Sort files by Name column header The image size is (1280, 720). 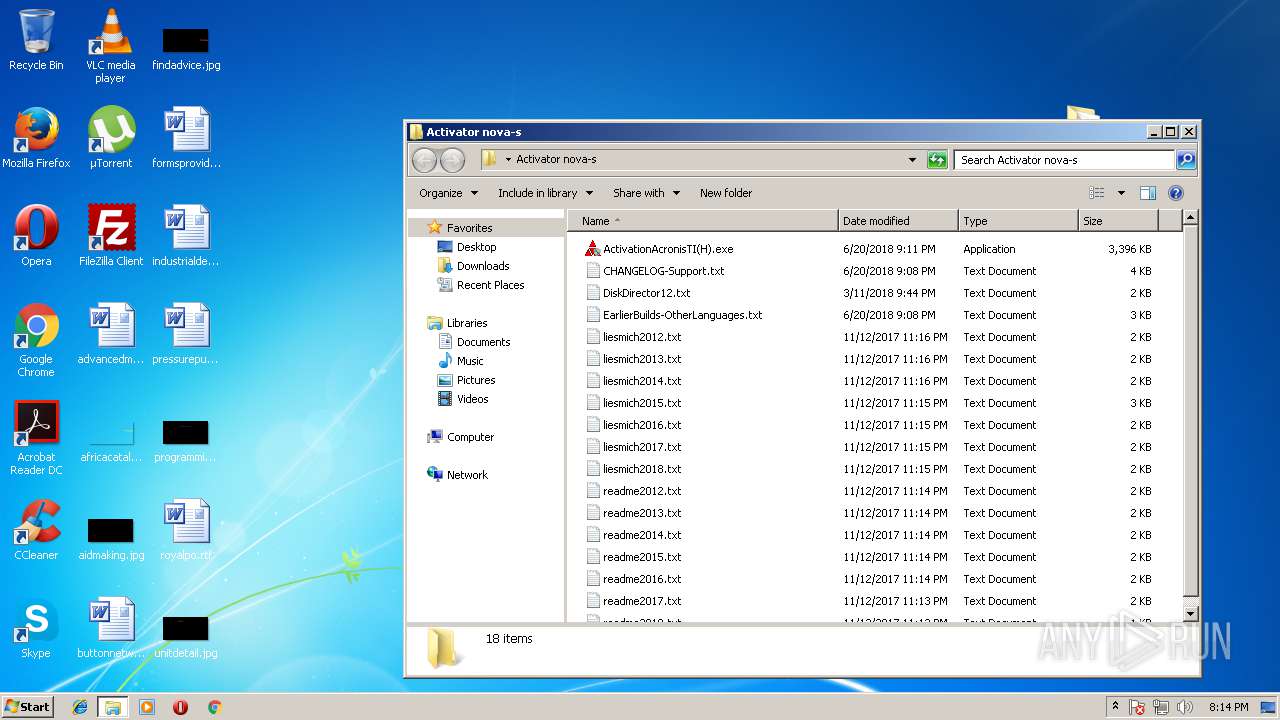click(x=702, y=221)
